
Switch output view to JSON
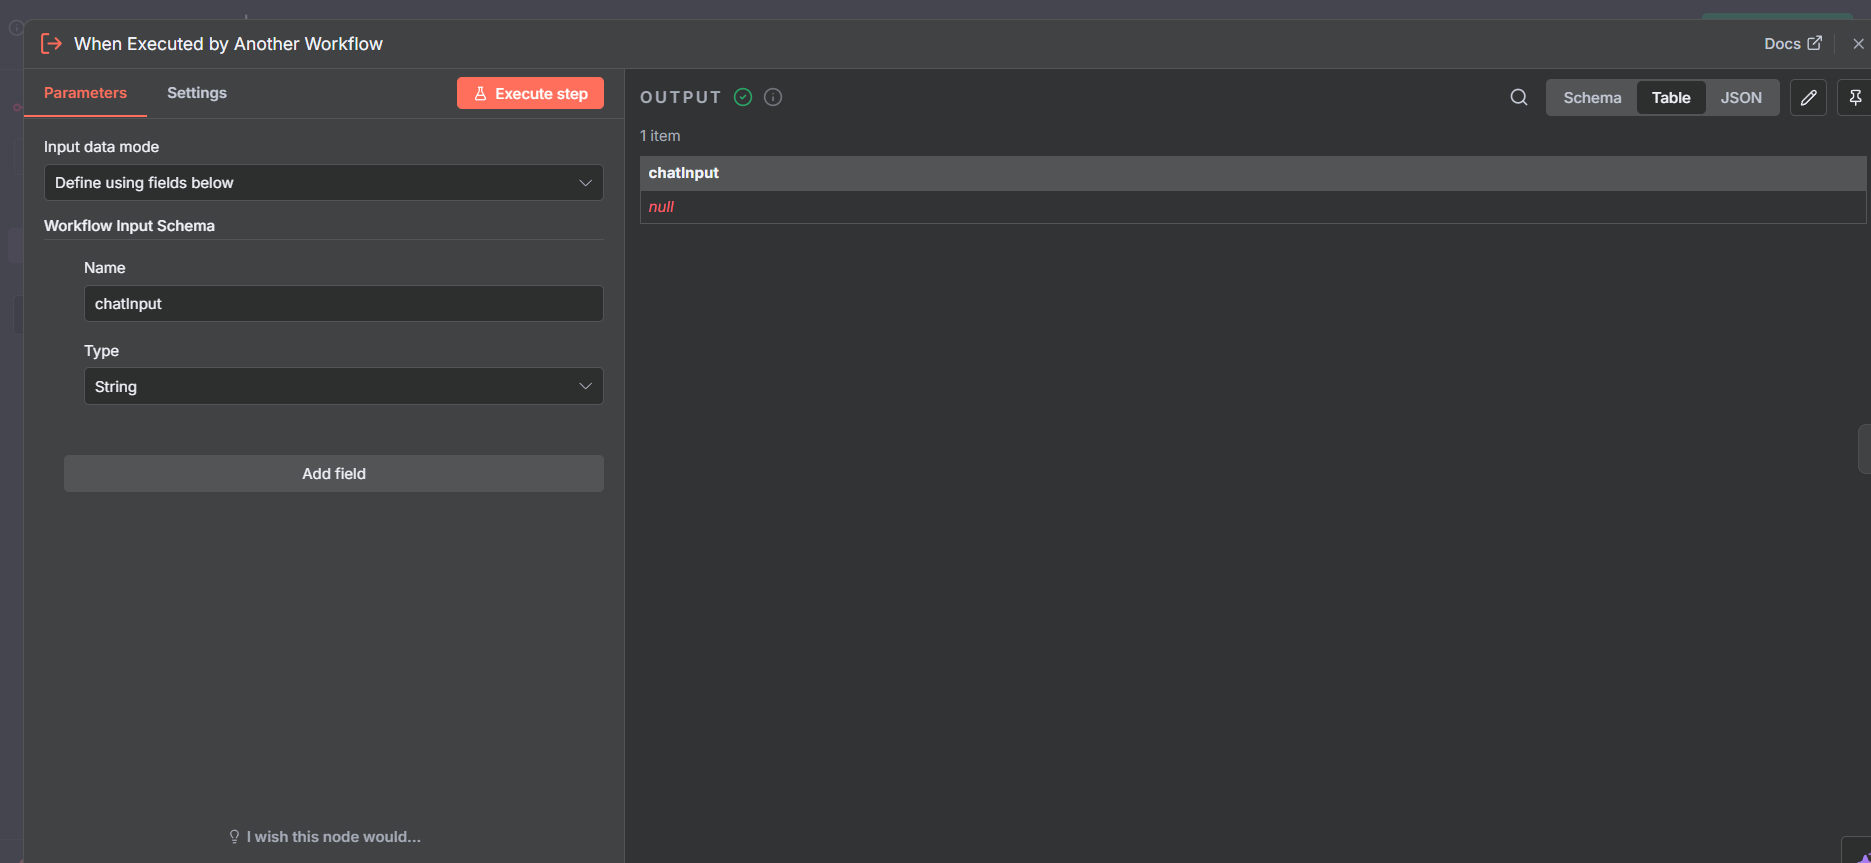[x=1741, y=98]
